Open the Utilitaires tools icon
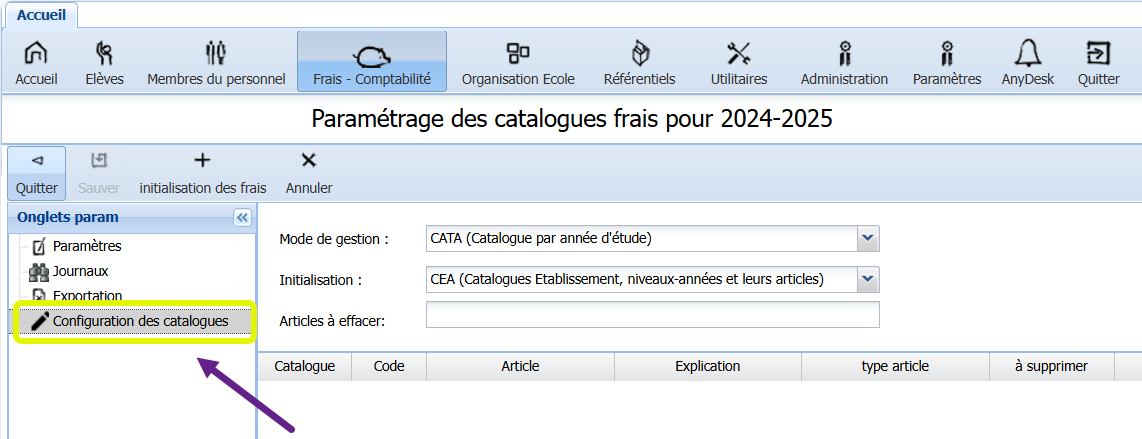Viewport: 1142px width, 439px height. tap(738, 63)
